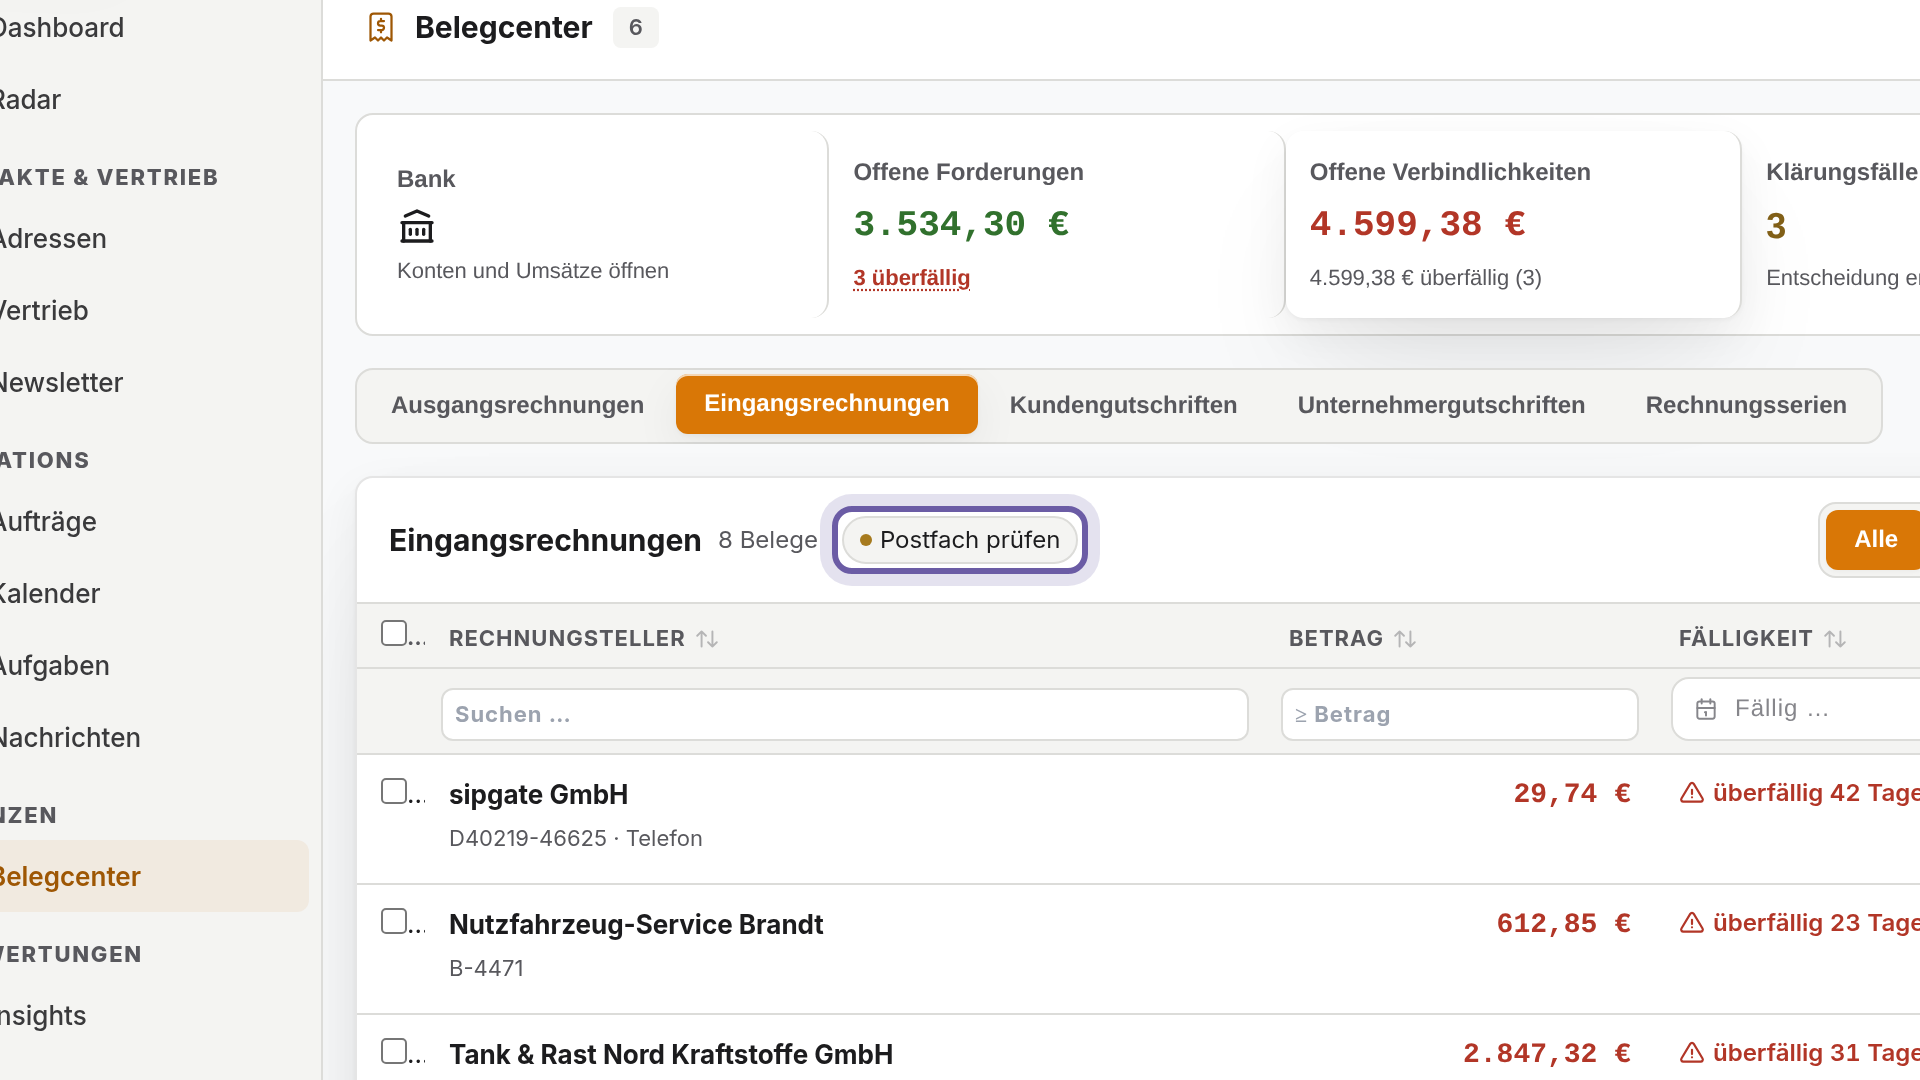Sort by Betrag column arrows
This screenshot has height=1080, width=1920.
tap(1405, 638)
